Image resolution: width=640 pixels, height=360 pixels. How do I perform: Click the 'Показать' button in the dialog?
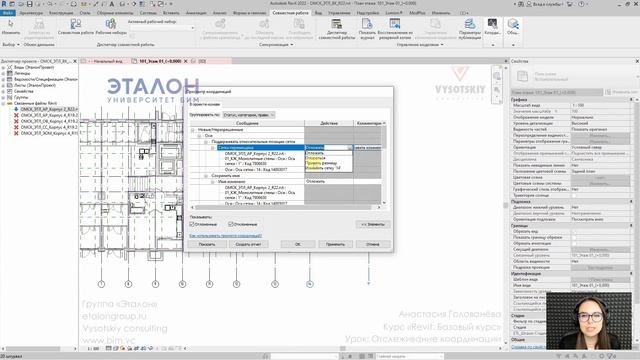207,244
